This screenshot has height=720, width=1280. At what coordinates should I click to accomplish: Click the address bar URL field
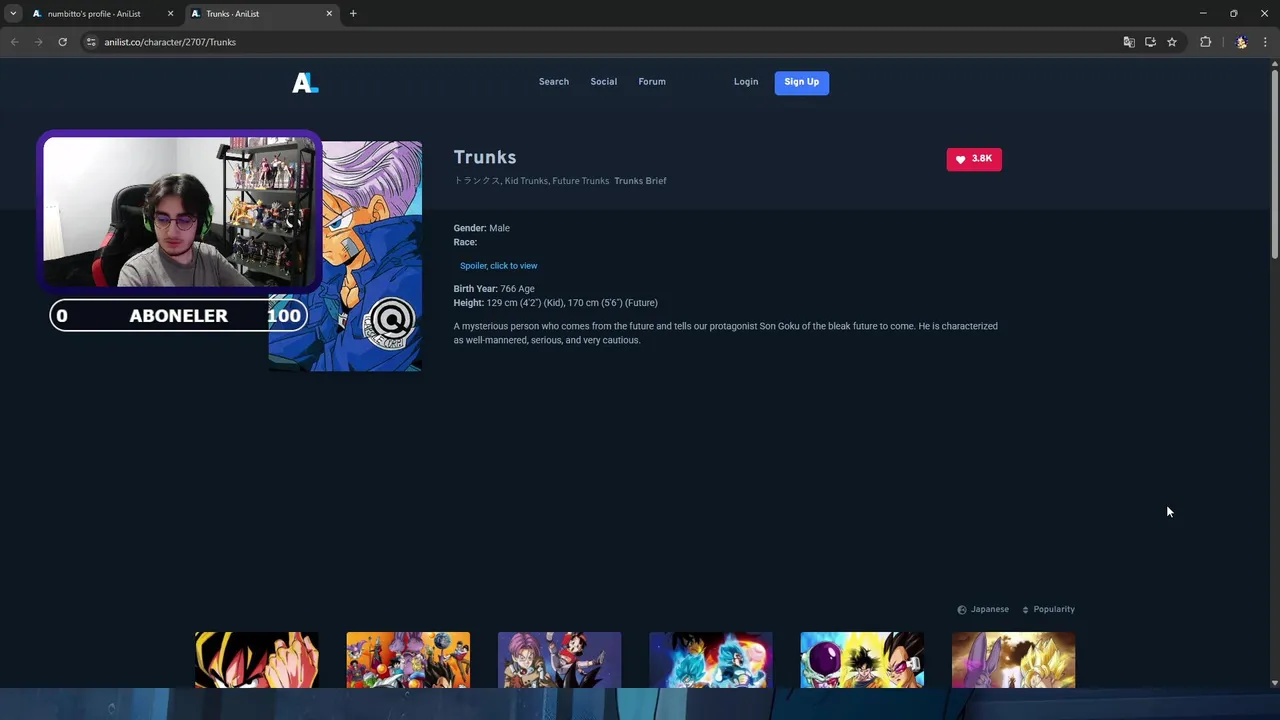[600, 42]
